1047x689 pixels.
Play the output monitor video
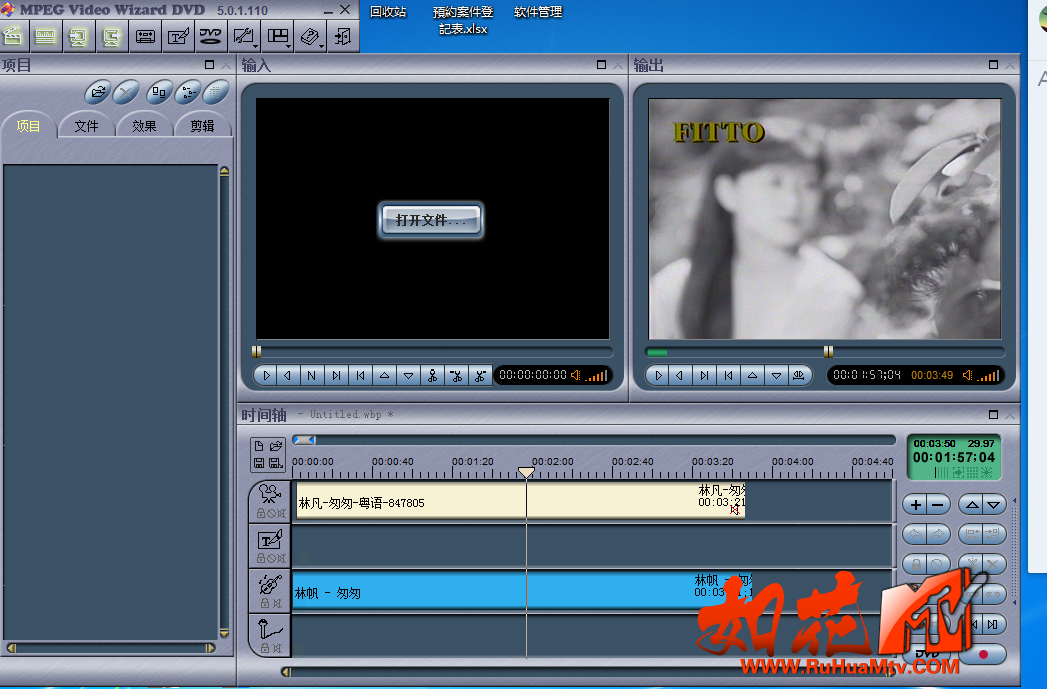coord(658,376)
